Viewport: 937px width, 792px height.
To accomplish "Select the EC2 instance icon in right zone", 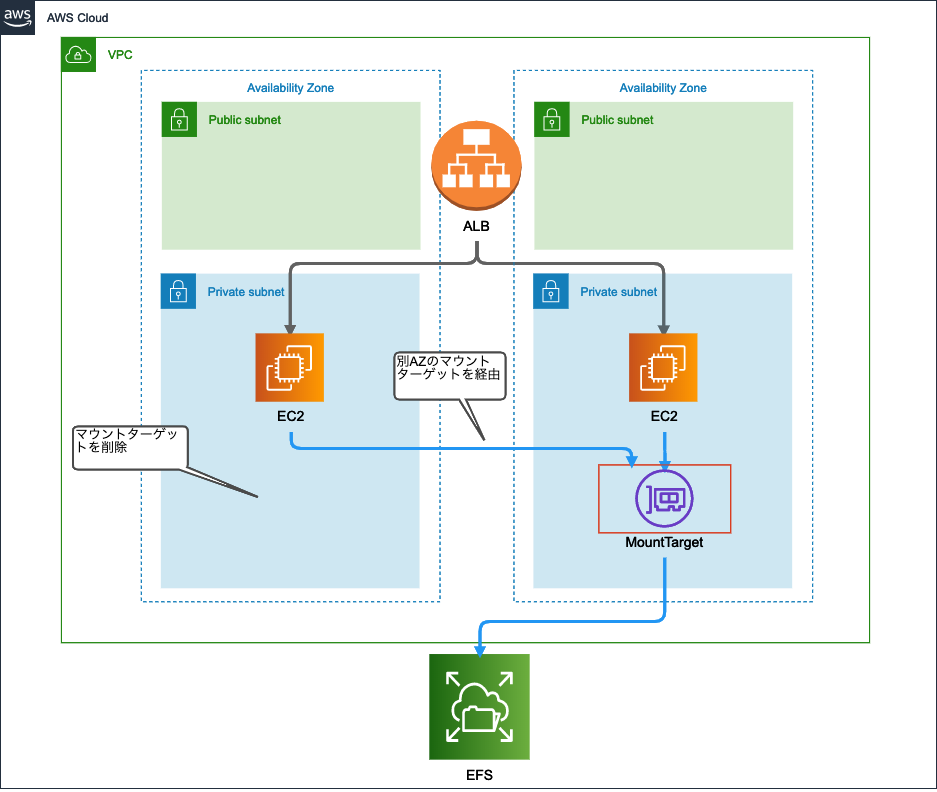I will 663,368.
